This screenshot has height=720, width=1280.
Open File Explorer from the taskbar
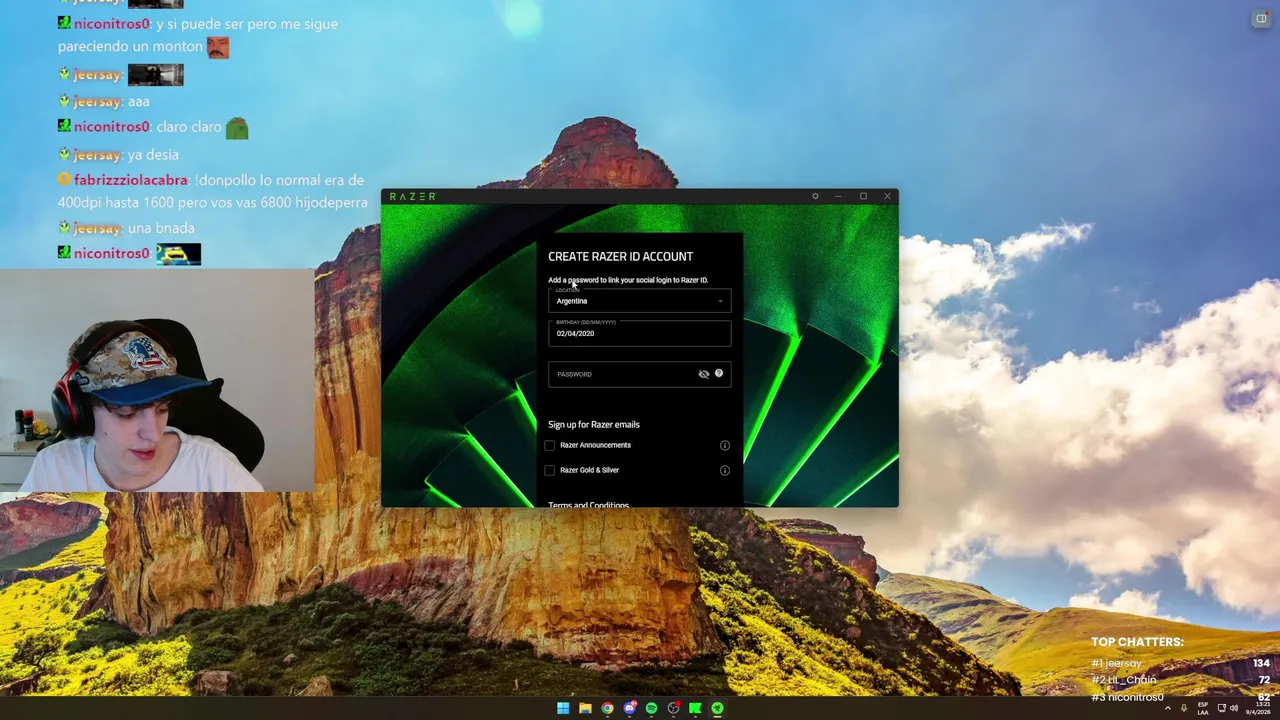[x=585, y=708]
